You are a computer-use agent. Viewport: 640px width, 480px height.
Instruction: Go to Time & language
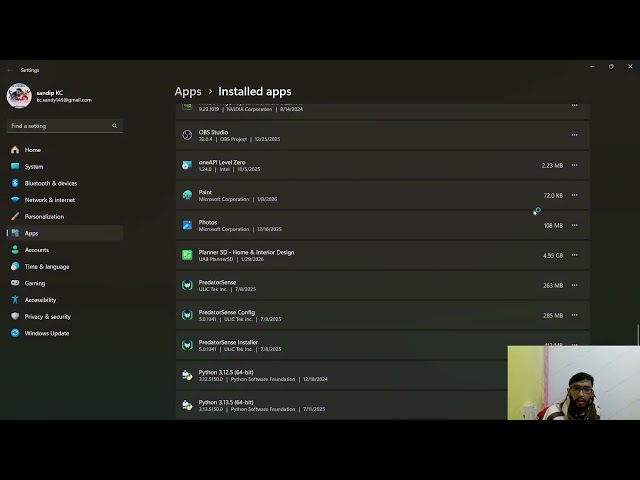[x=64, y=267]
